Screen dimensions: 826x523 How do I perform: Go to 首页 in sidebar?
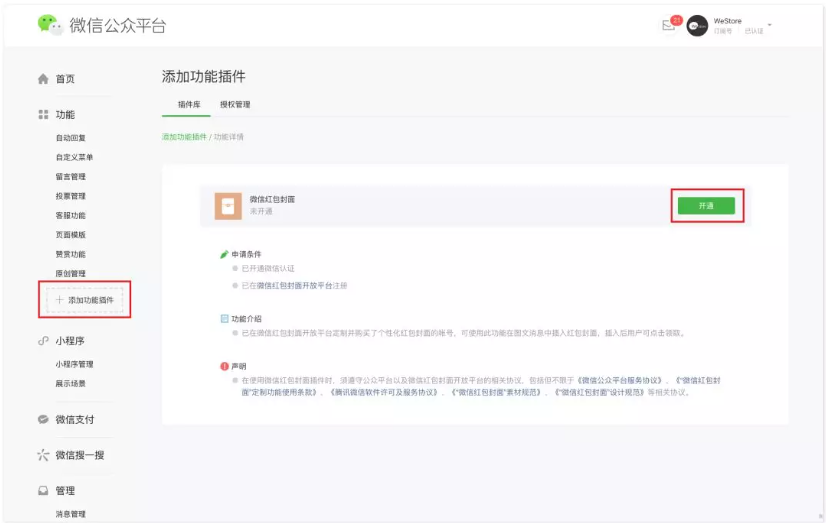[x=65, y=79]
